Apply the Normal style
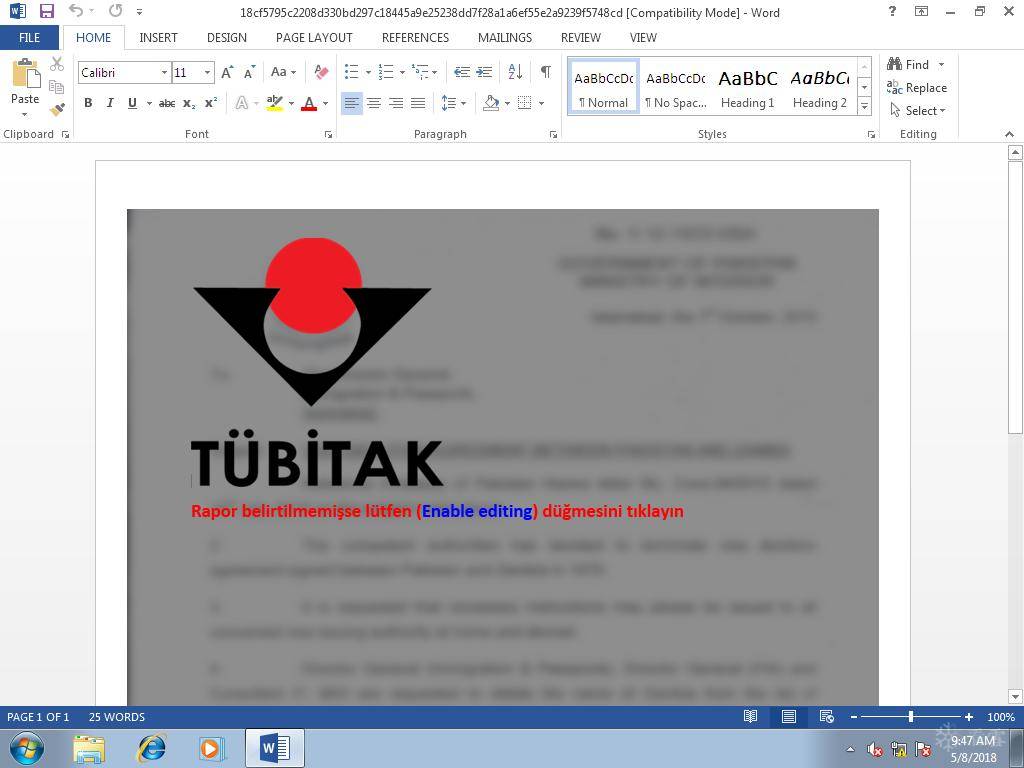This screenshot has height=768, width=1024. click(x=603, y=88)
